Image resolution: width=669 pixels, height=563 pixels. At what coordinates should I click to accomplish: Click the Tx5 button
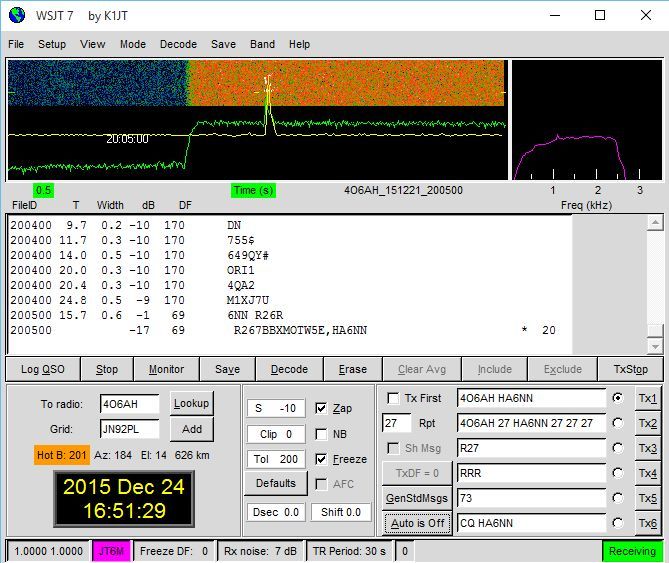click(648, 498)
